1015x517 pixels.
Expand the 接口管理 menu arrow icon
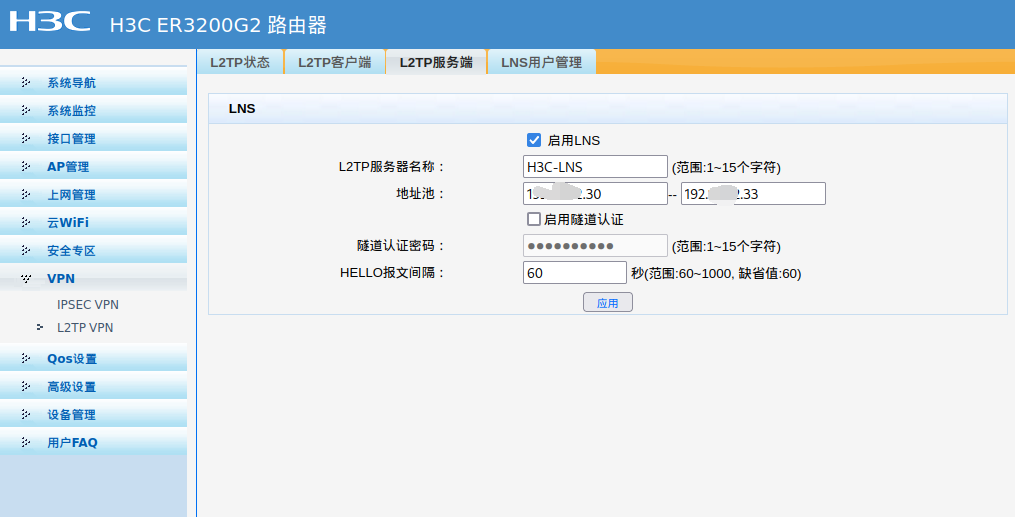click(26, 138)
